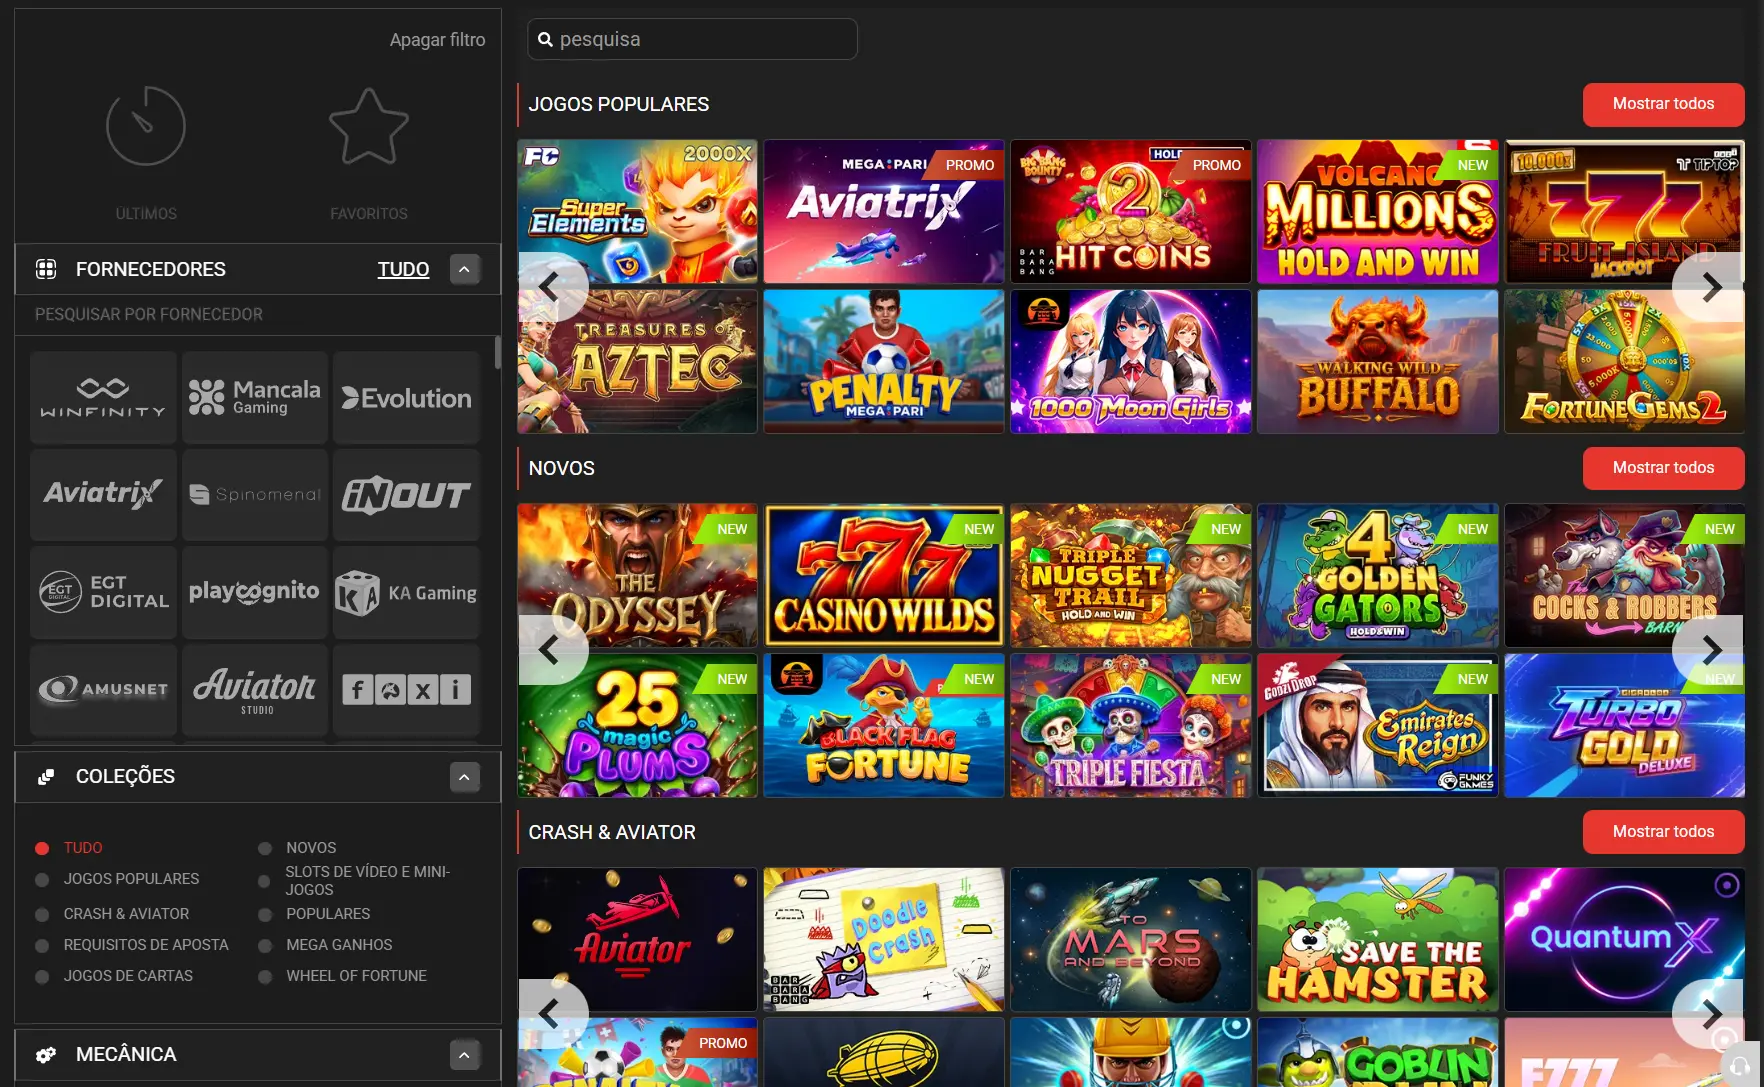Viewport: 1764px width, 1087px height.
Task: Select Populares collection option
Action: [x=328, y=914]
